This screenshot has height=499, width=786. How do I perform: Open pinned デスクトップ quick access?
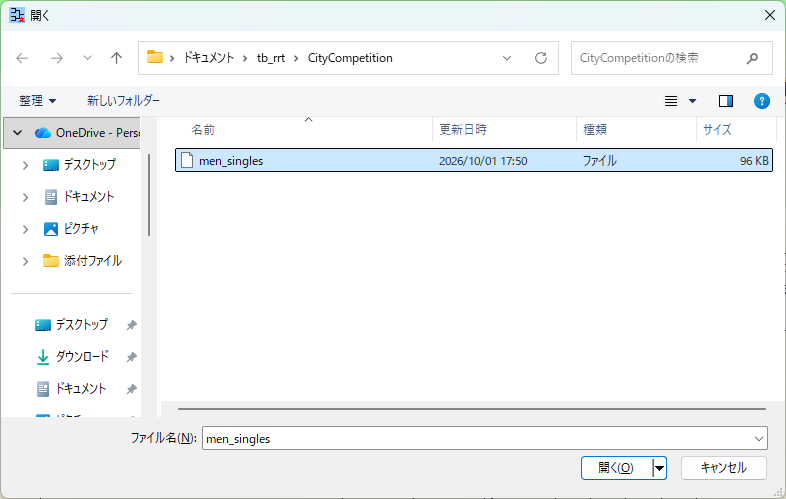tap(71, 324)
